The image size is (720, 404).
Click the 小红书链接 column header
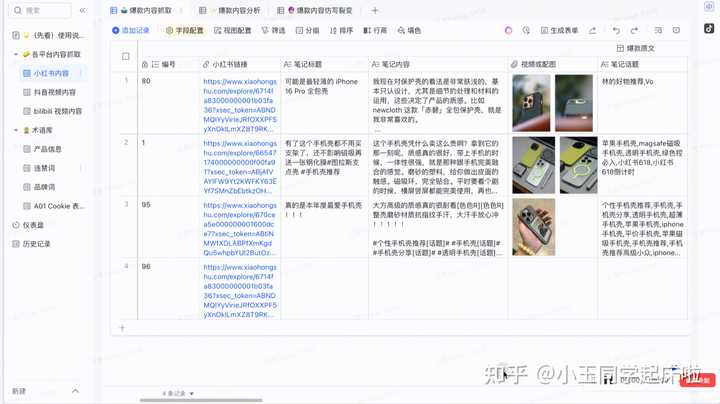point(240,64)
